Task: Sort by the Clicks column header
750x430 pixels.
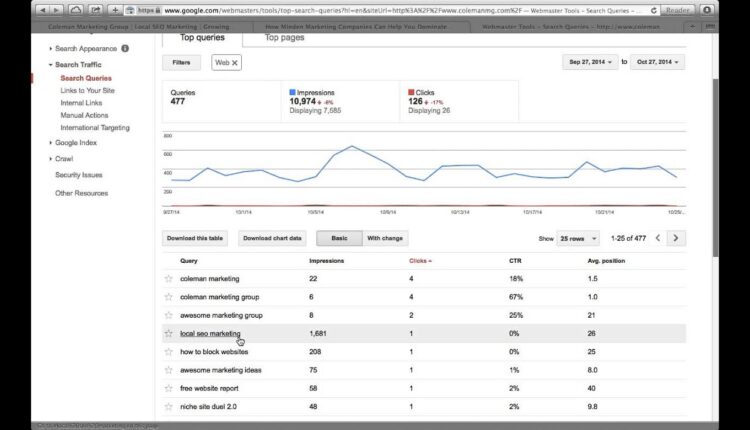Action: pos(420,261)
